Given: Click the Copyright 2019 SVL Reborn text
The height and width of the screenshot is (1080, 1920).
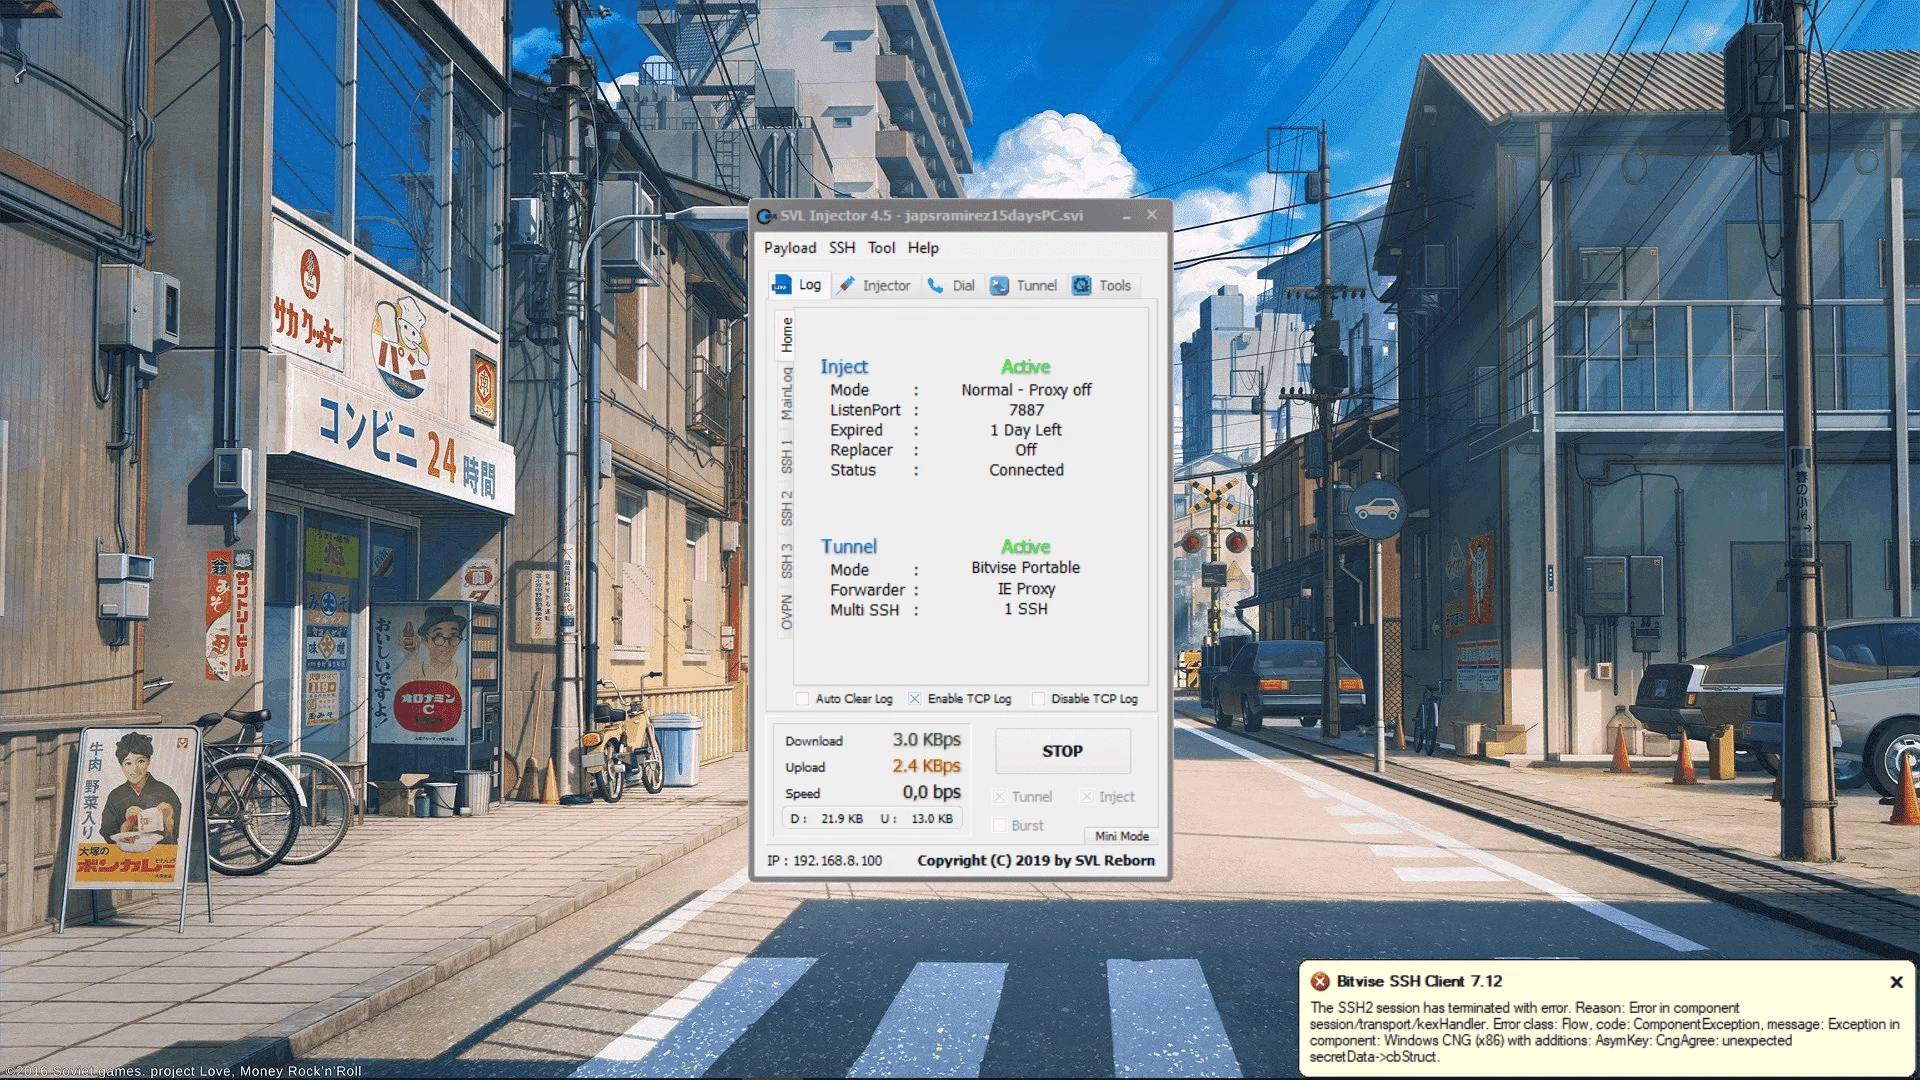Looking at the screenshot, I should tap(1036, 861).
